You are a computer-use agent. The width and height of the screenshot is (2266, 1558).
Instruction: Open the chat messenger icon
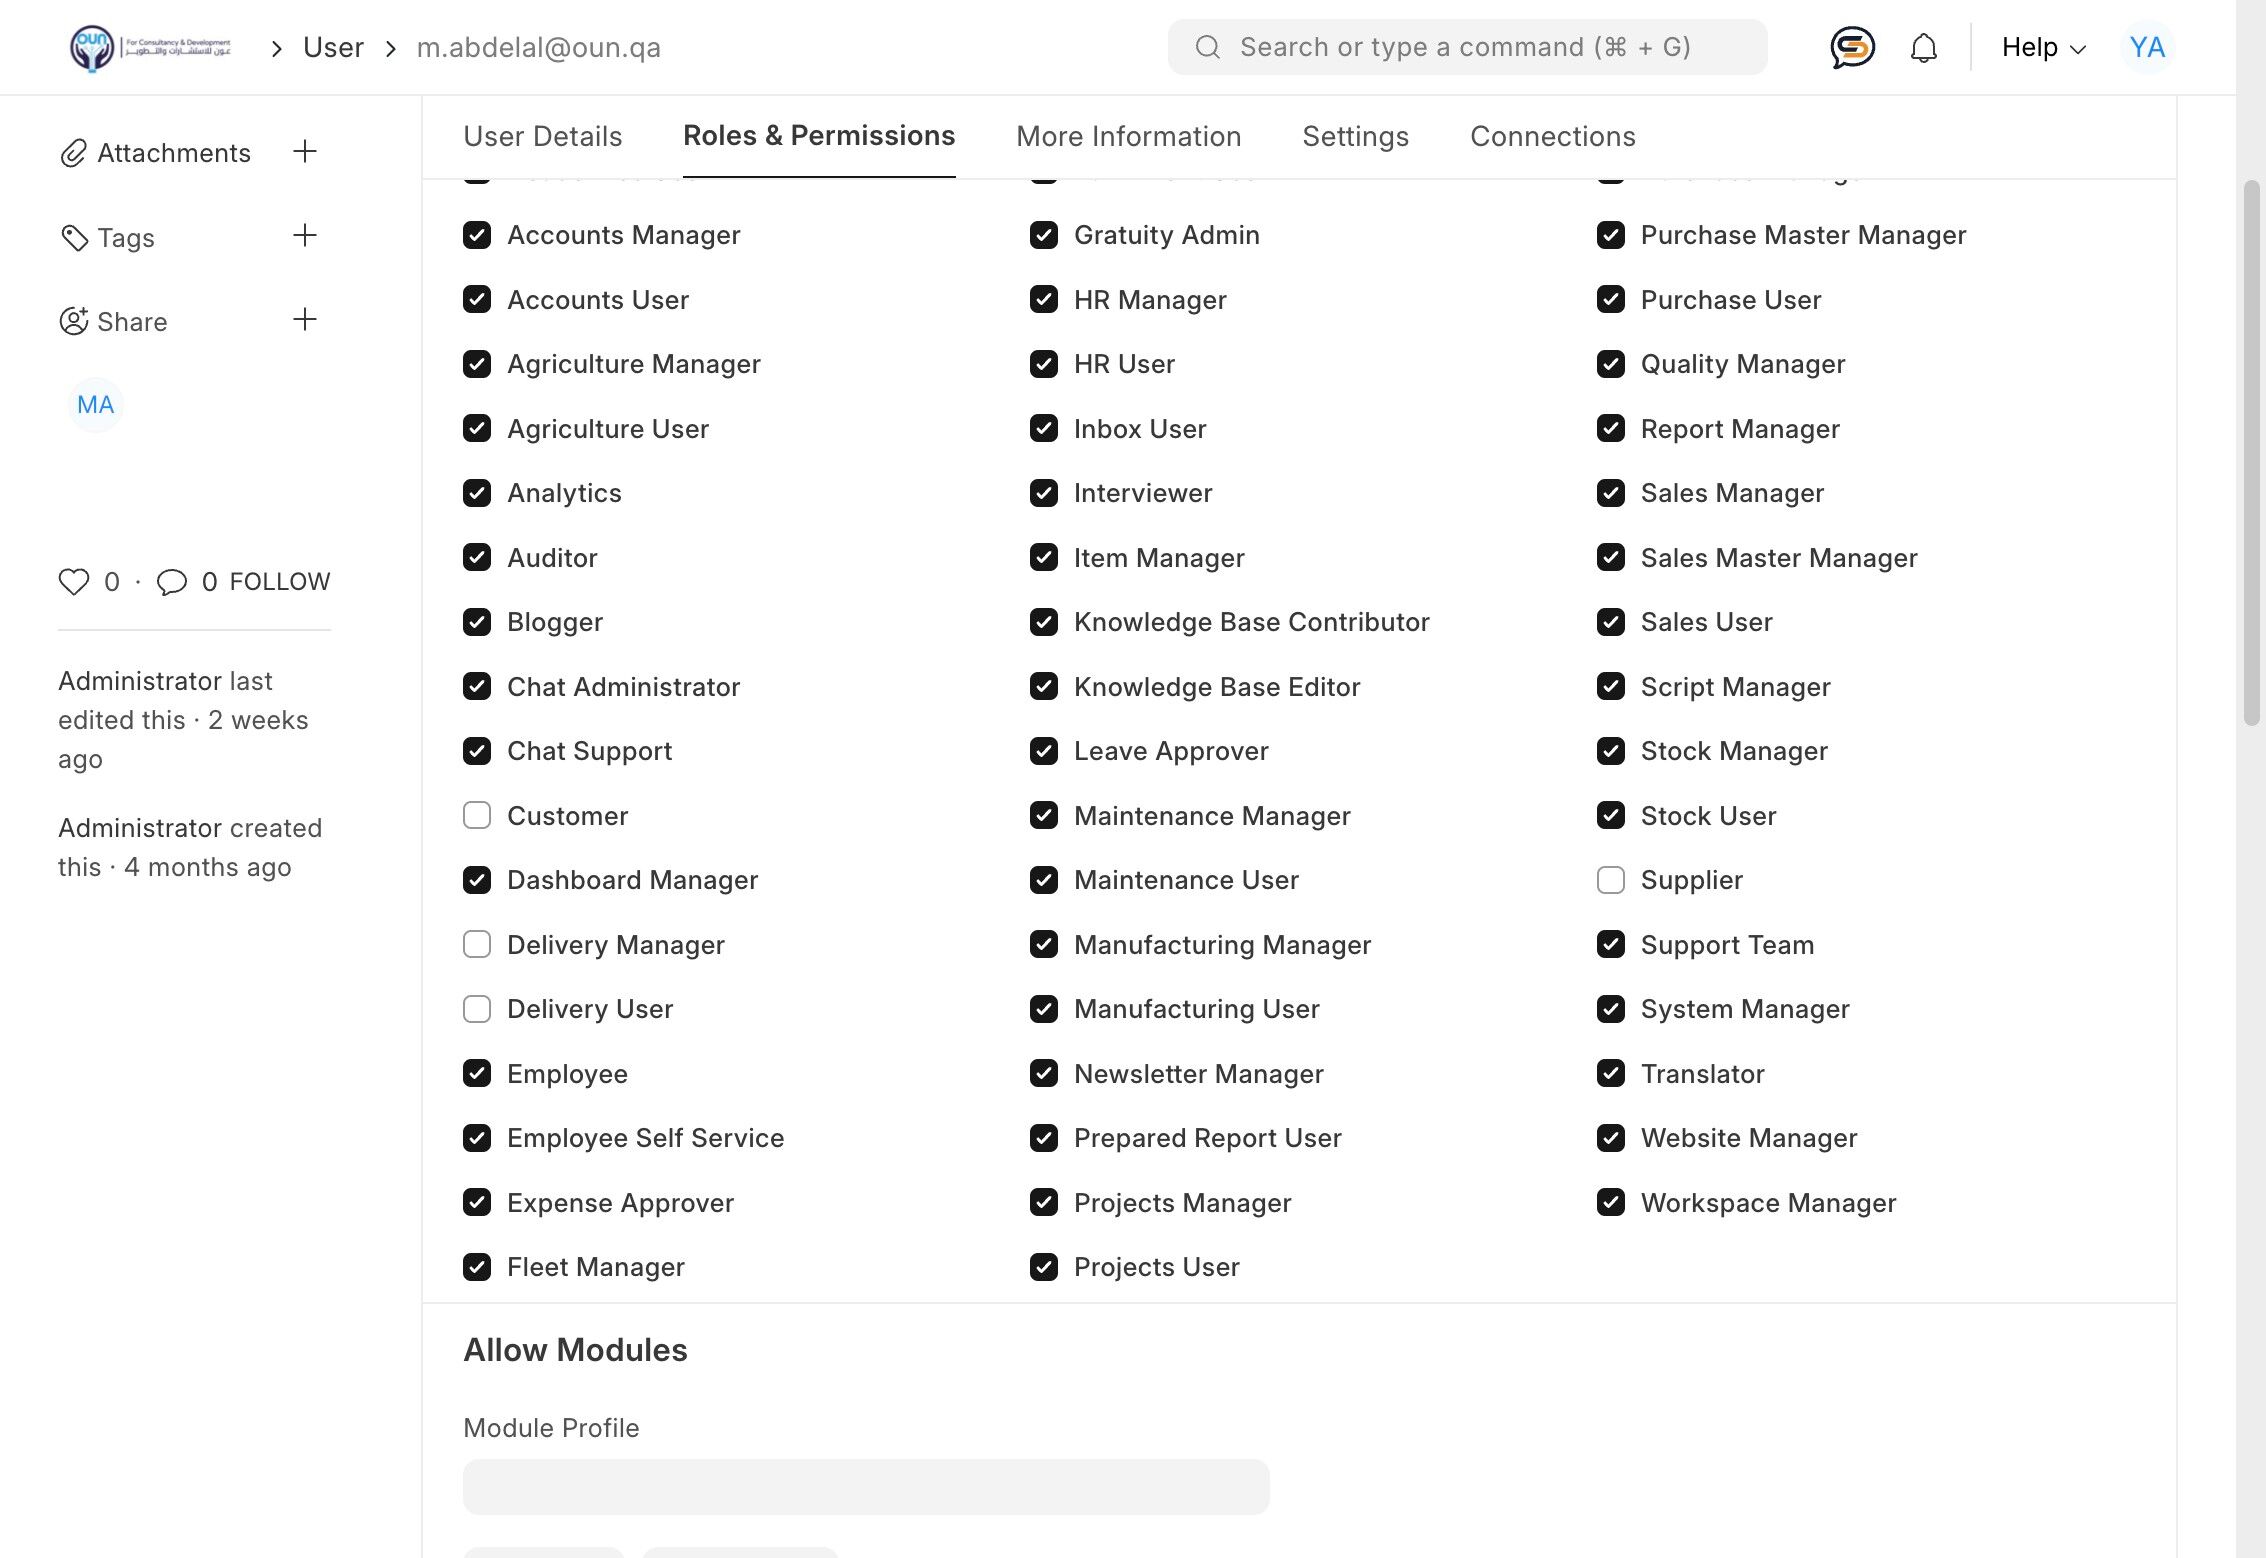[x=1852, y=47]
